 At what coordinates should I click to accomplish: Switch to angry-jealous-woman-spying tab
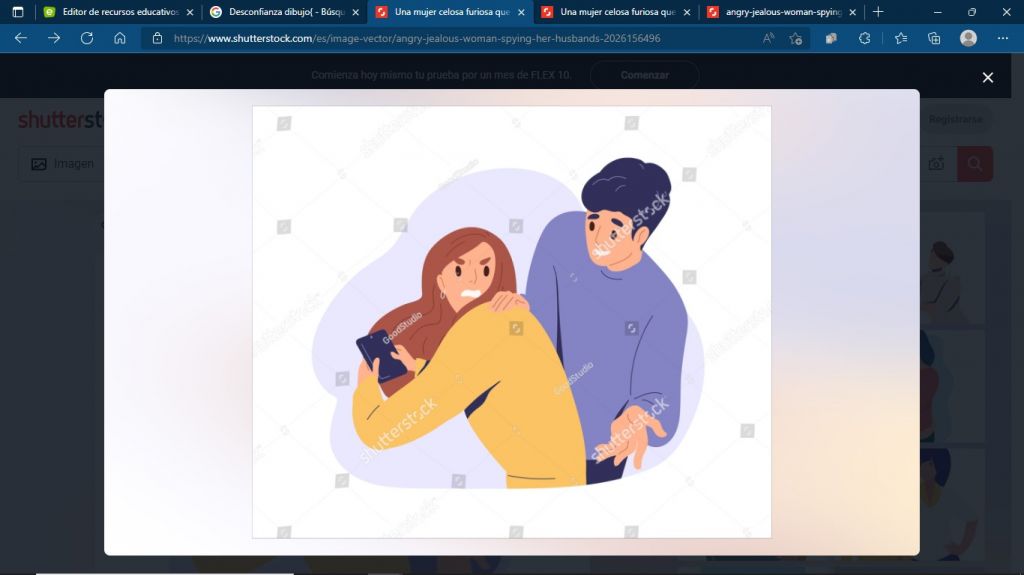pyautogui.click(x=782, y=12)
